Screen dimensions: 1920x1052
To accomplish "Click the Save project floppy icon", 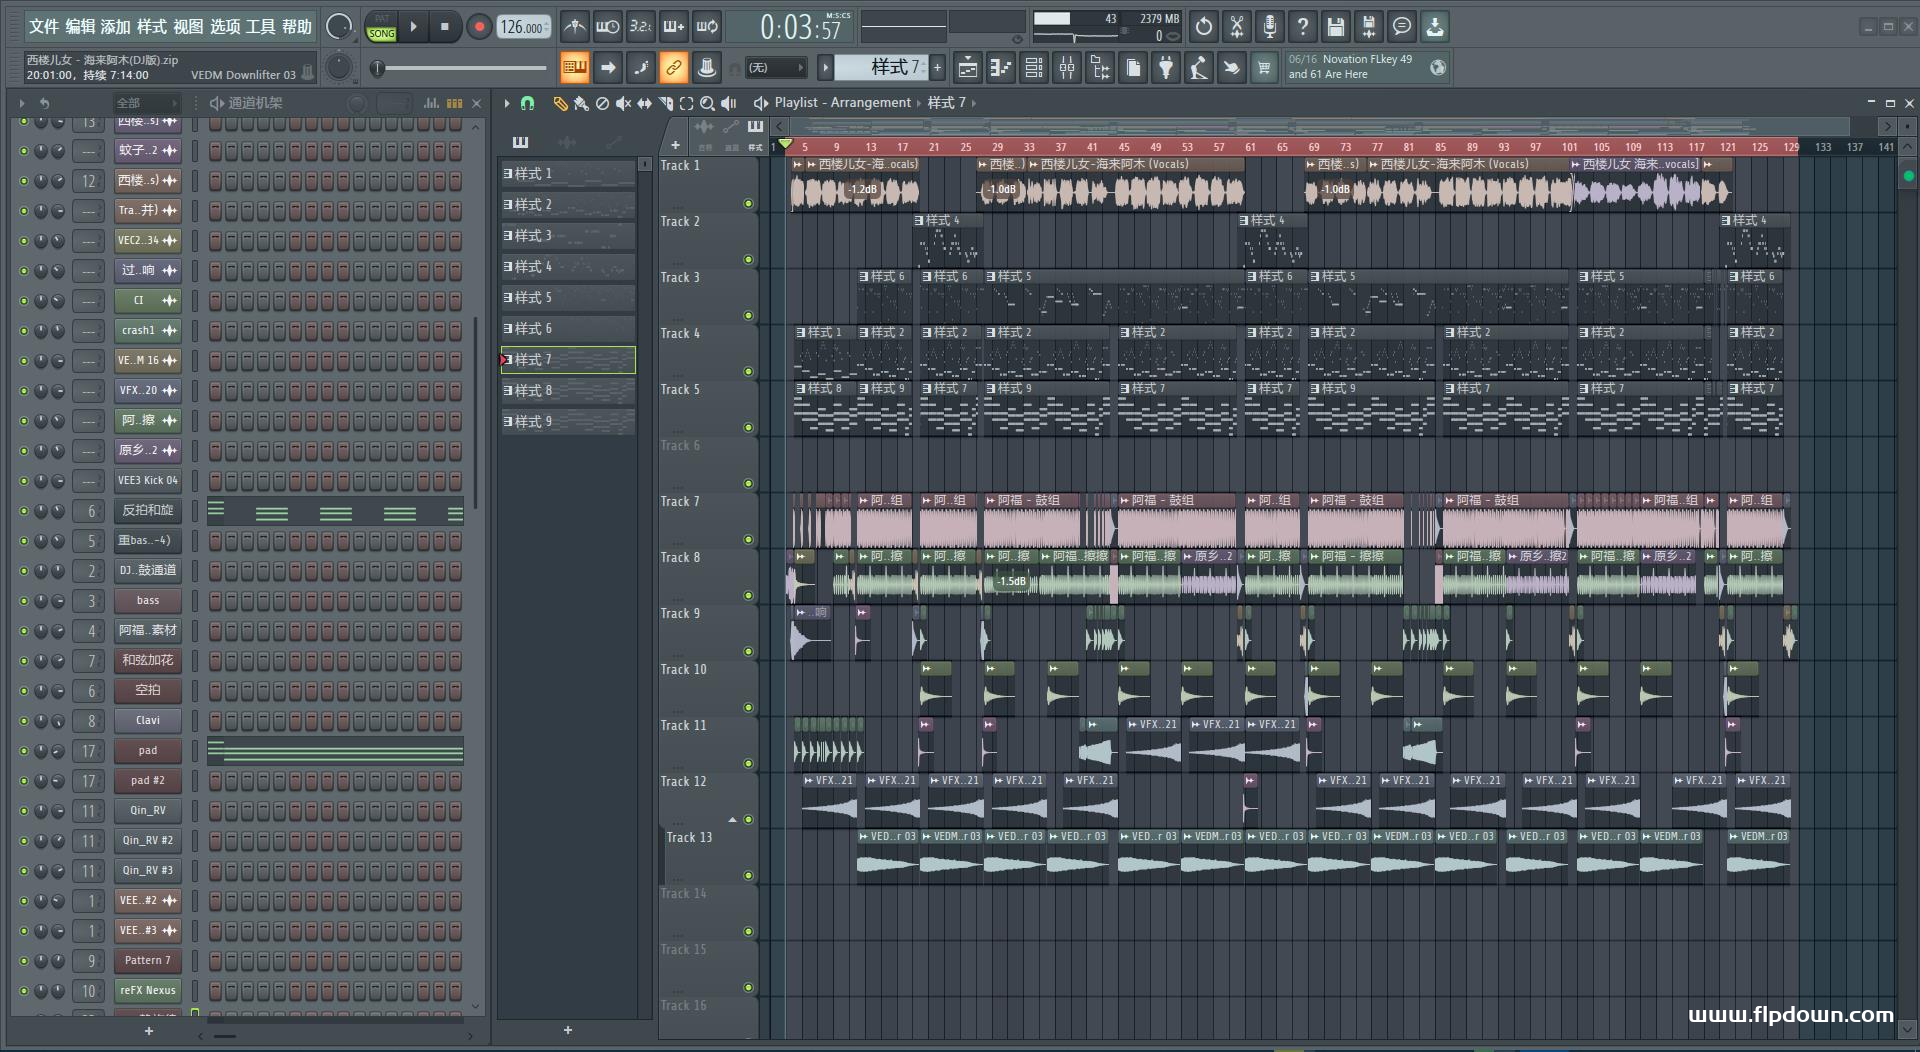I will [1335, 27].
